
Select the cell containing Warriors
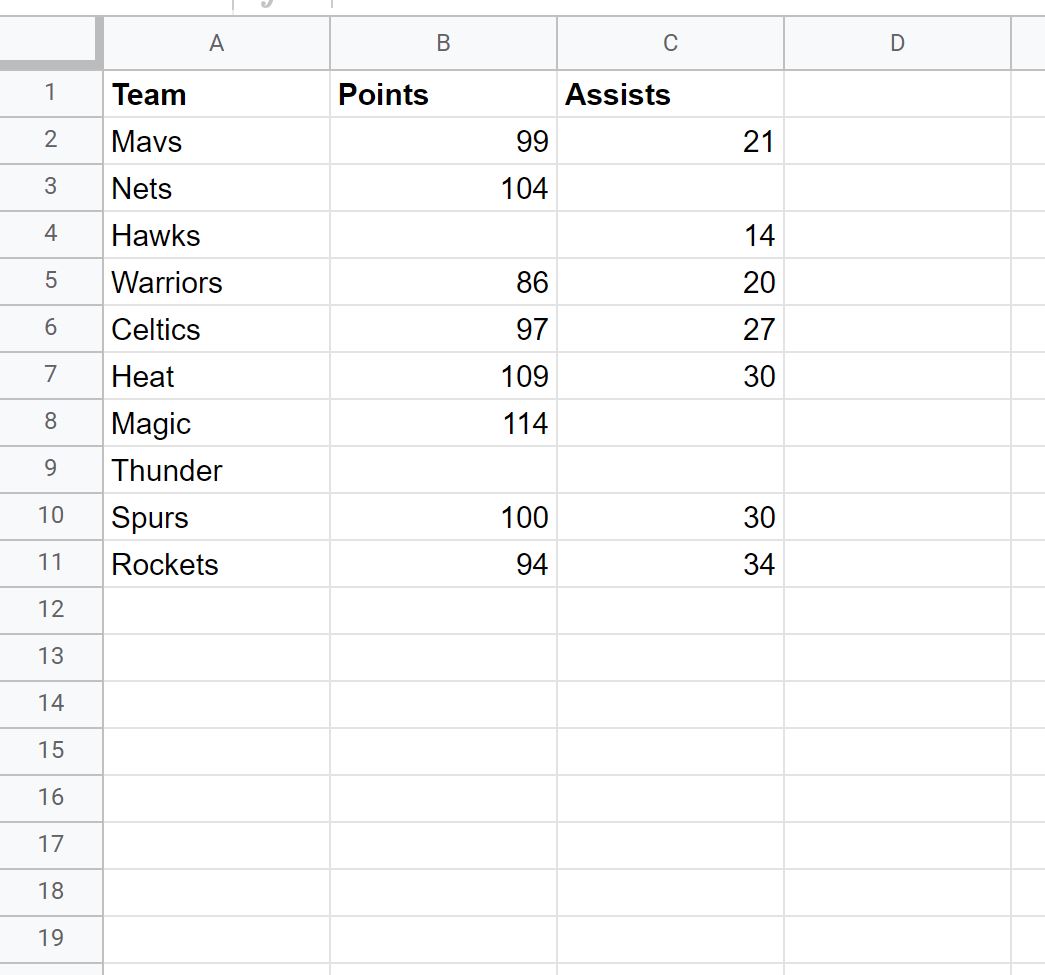[x=217, y=282]
